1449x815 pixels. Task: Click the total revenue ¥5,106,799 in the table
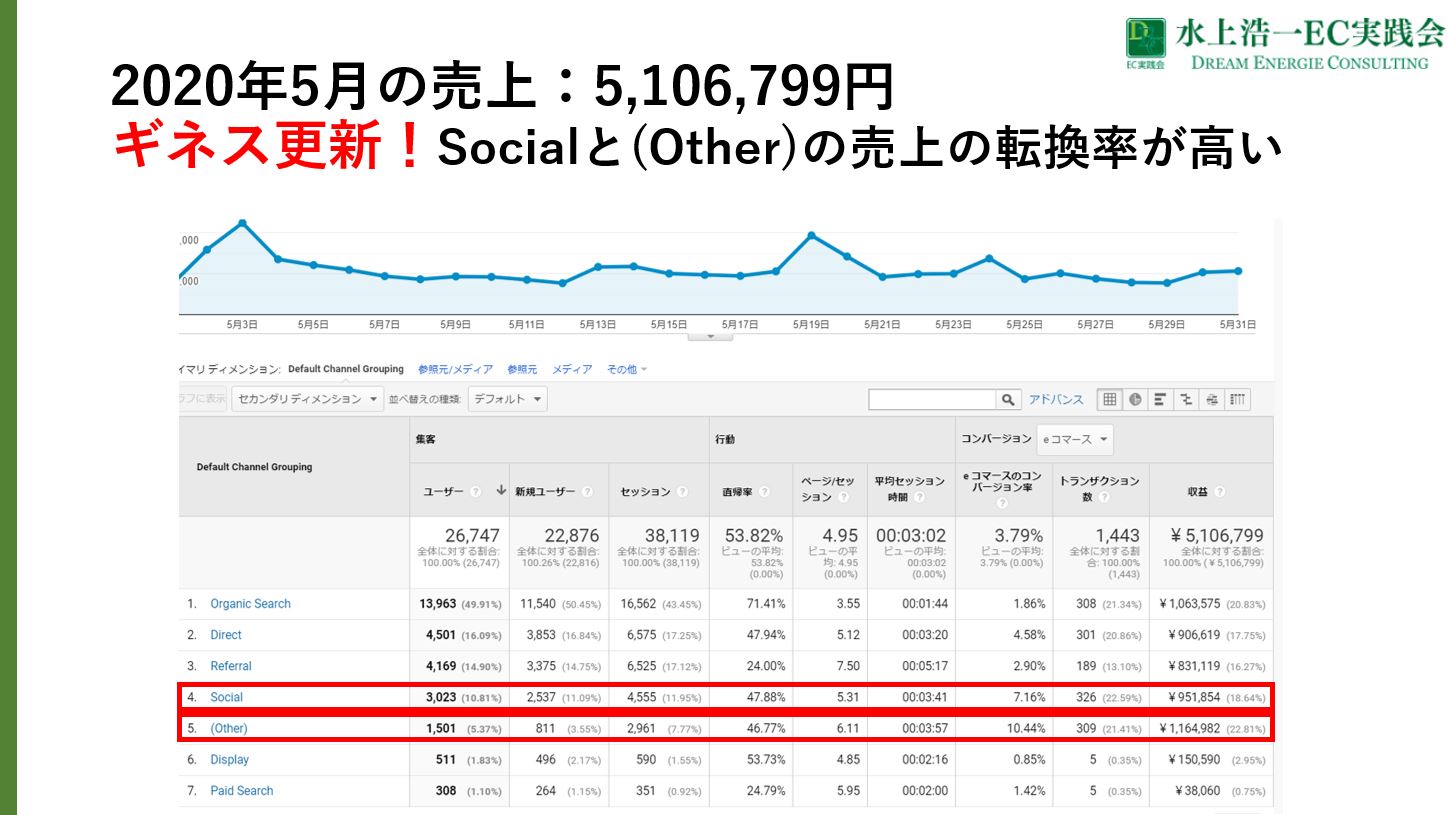[x=1217, y=536]
